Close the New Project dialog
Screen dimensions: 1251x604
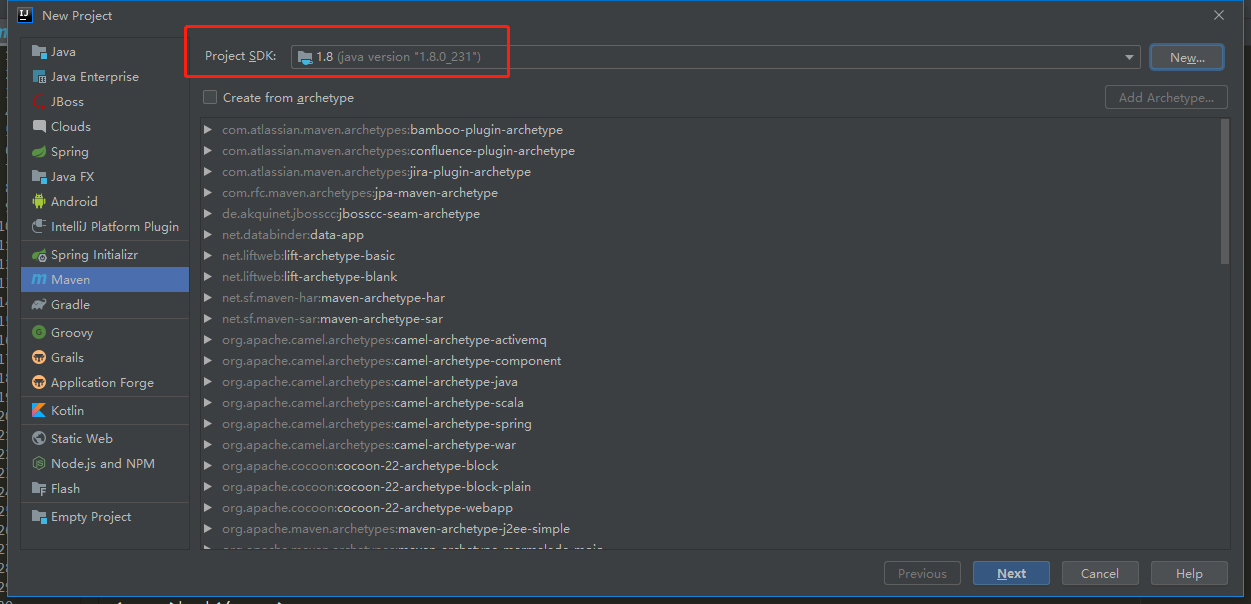point(1218,15)
